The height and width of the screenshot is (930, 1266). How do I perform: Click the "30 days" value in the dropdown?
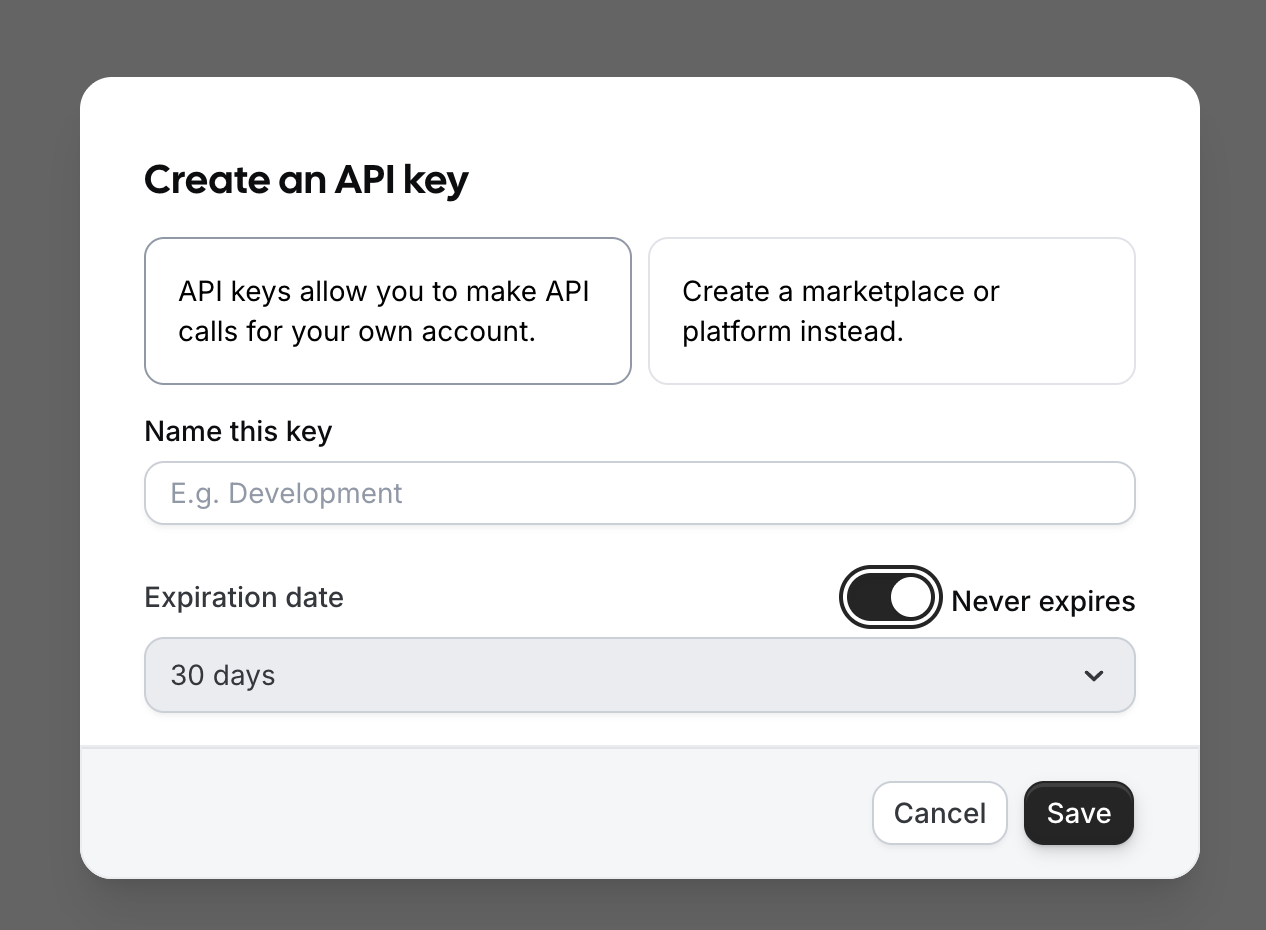click(x=223, y=676)
